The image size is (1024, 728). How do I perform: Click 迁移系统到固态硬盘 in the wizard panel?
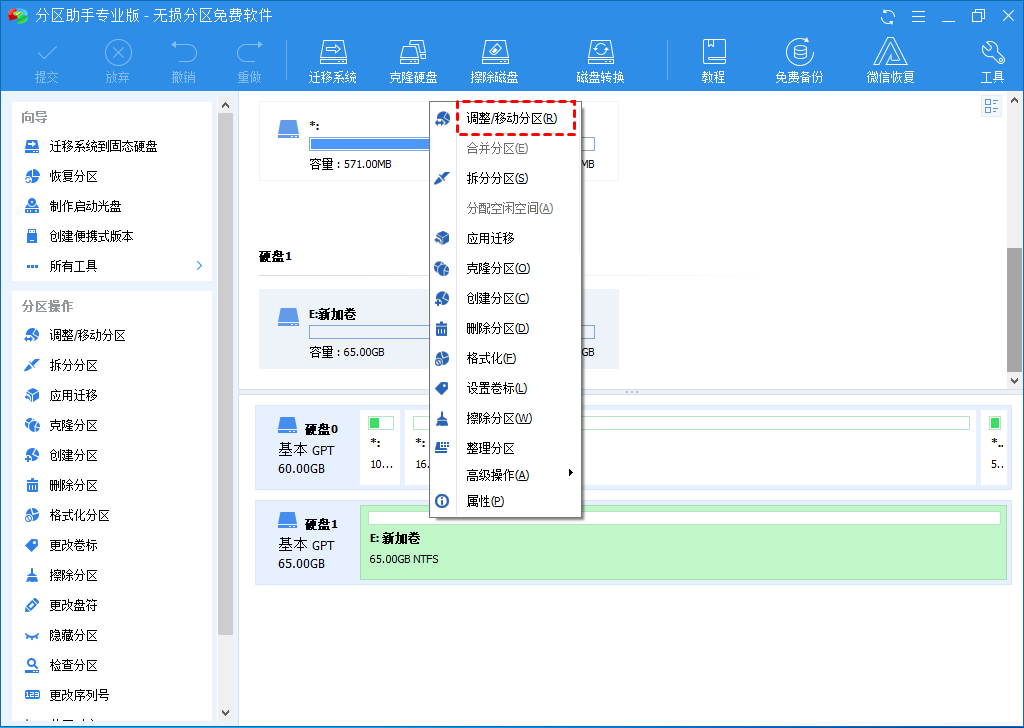click(103, 146)
